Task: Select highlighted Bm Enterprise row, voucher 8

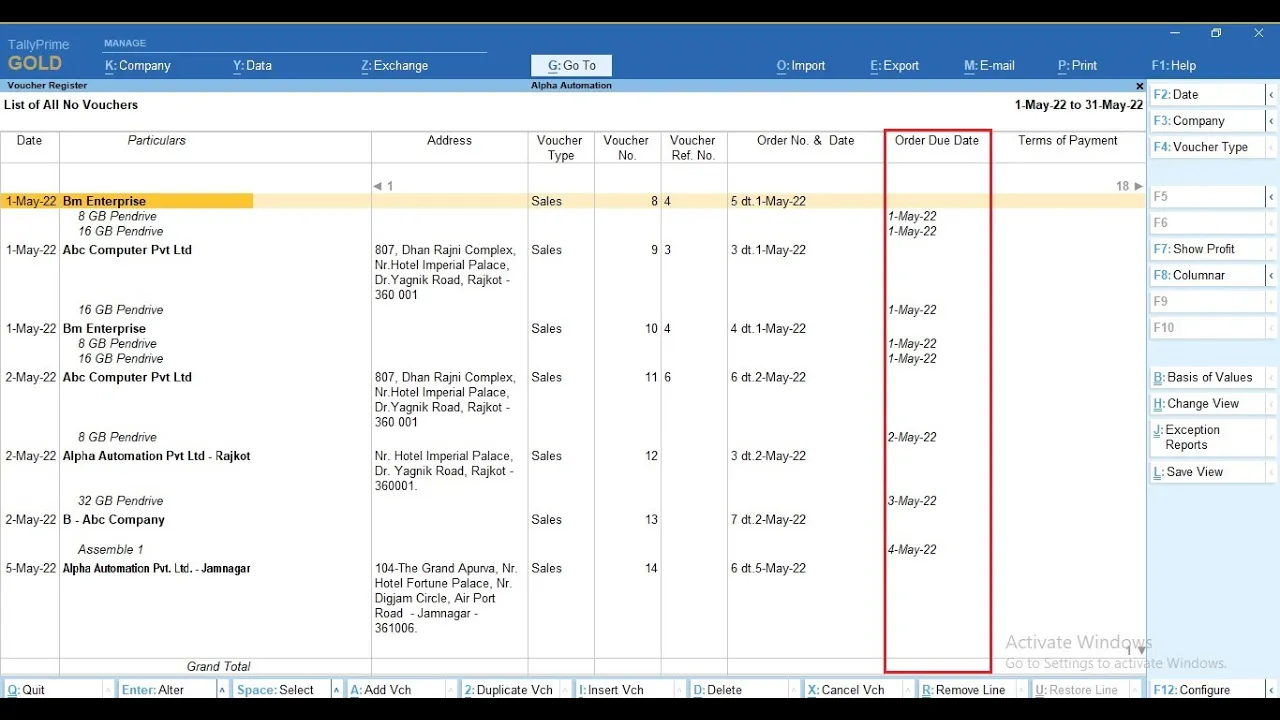Action: pyautogui.click(x=573, y=201)
